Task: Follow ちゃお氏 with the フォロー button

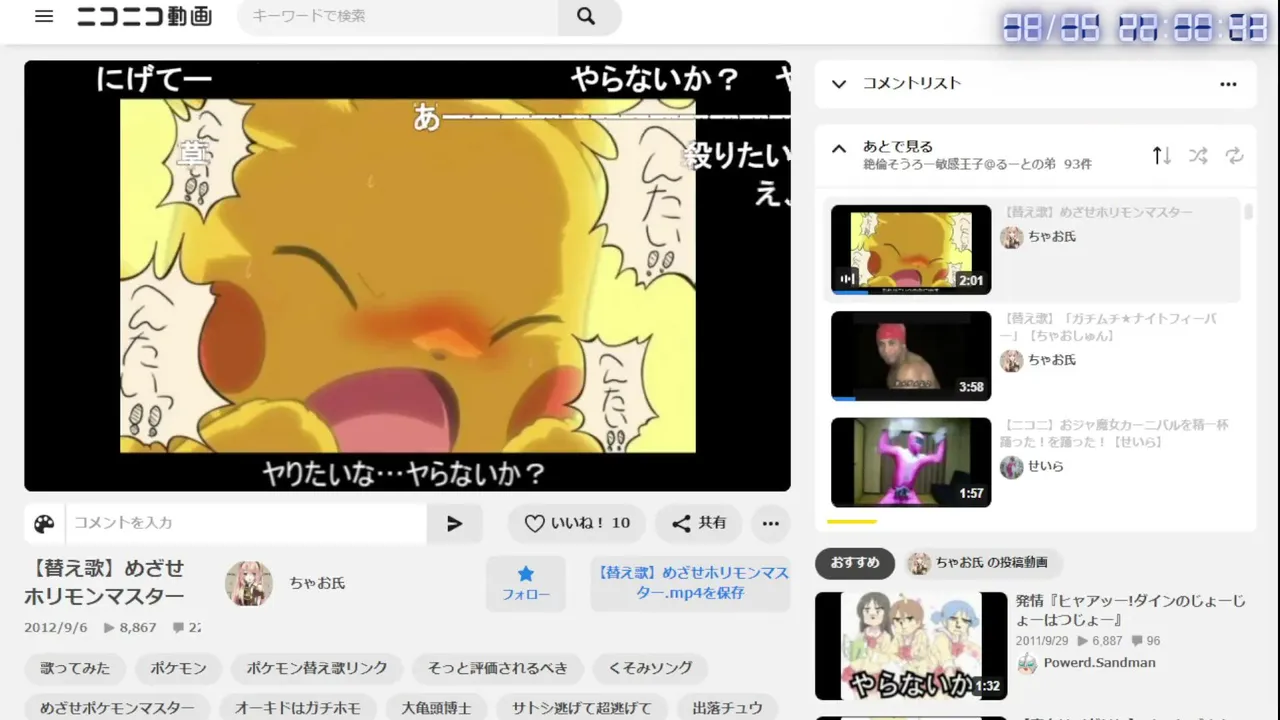Action: click(526, 583)
